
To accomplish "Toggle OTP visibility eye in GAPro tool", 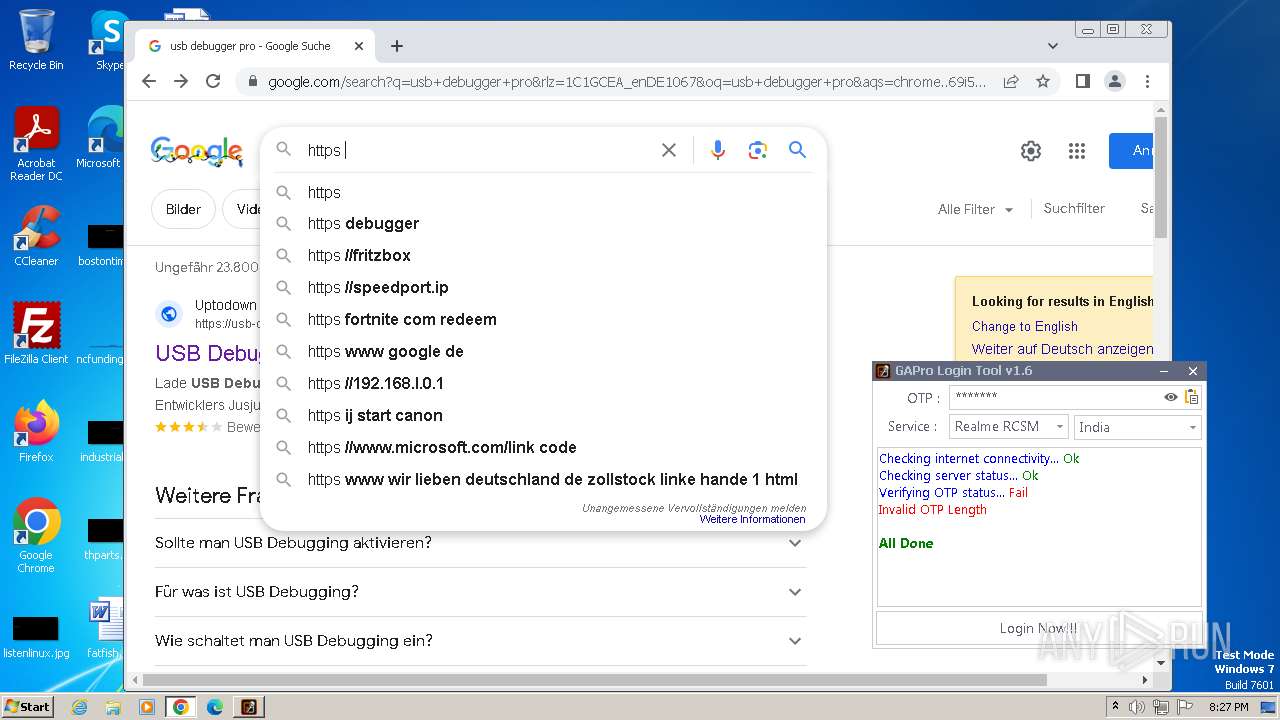I will click(1171, 397).
